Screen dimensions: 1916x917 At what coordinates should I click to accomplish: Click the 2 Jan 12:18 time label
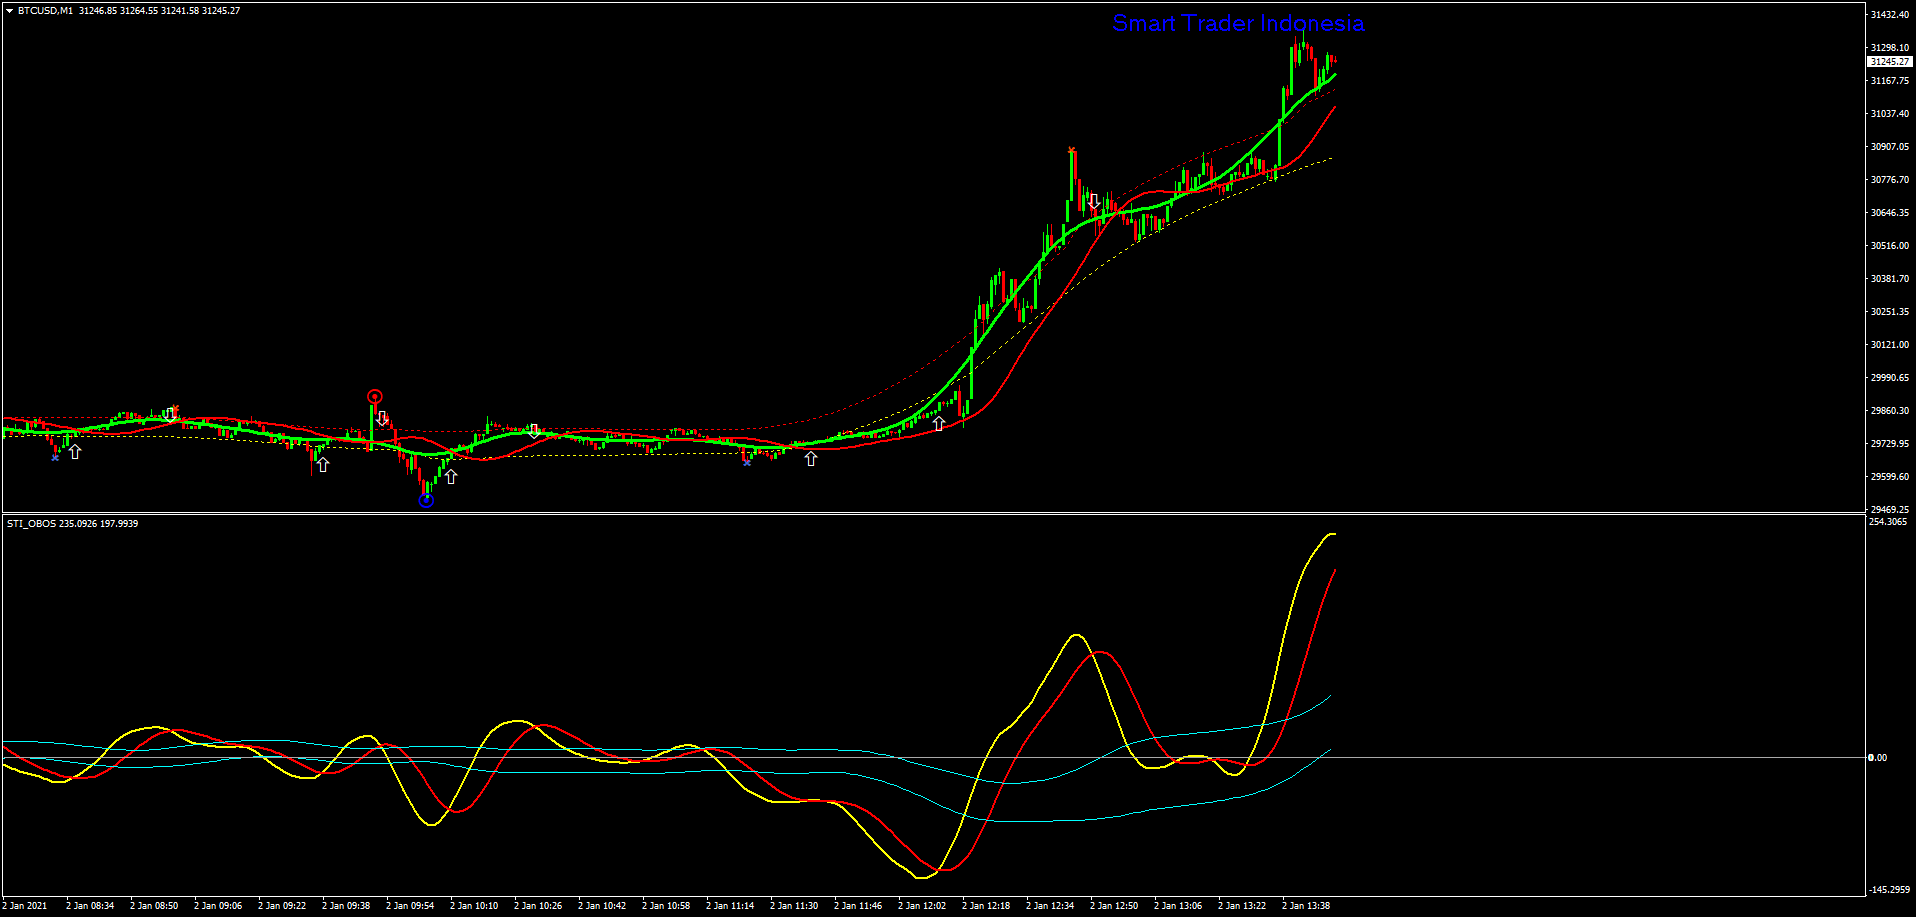(986, 906)
